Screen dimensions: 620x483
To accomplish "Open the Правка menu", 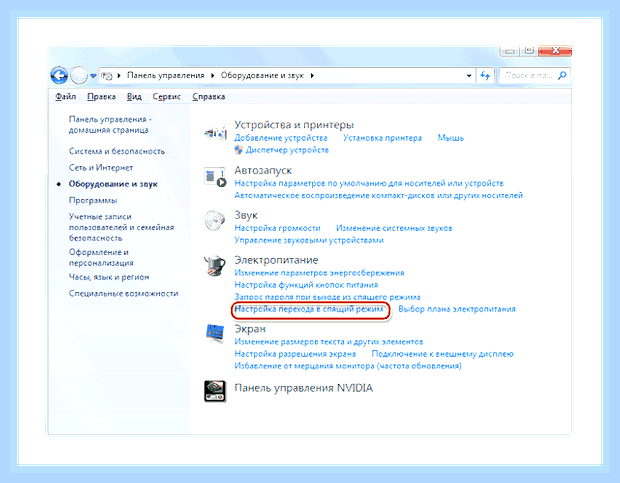I will [x=101, y=96].
